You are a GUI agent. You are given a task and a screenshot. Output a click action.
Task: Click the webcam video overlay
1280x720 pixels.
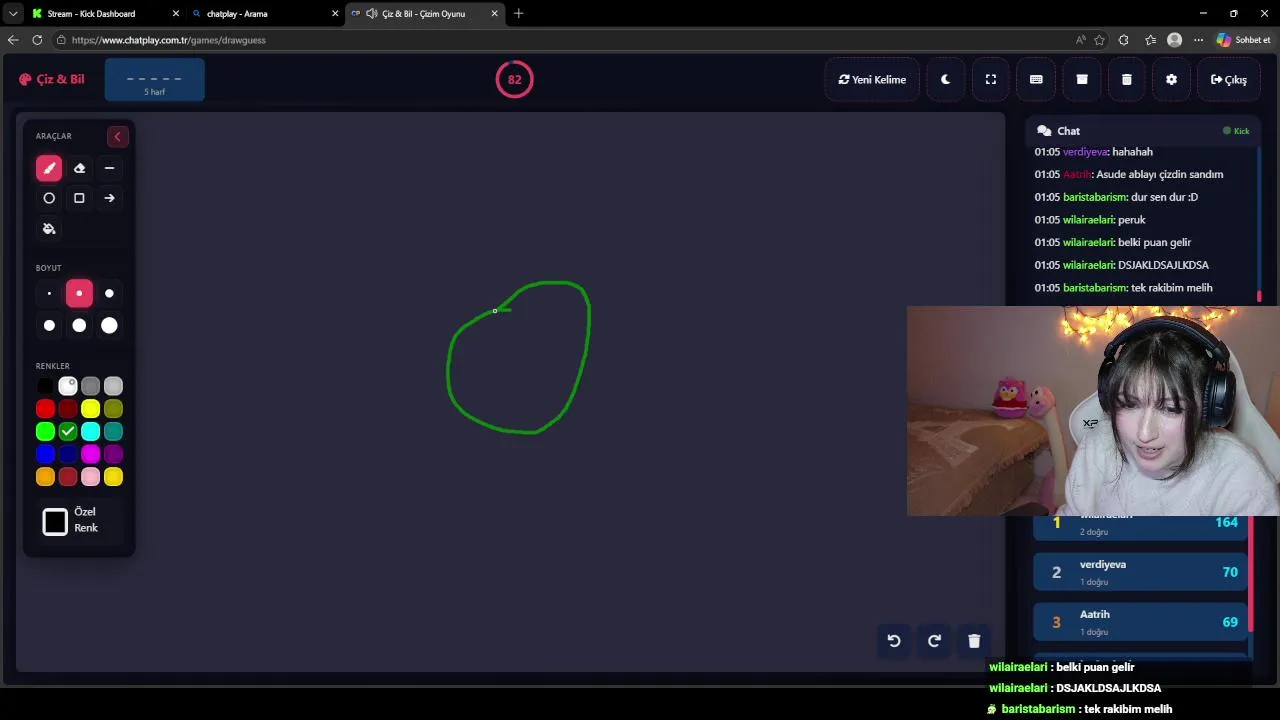point(1093,411)
